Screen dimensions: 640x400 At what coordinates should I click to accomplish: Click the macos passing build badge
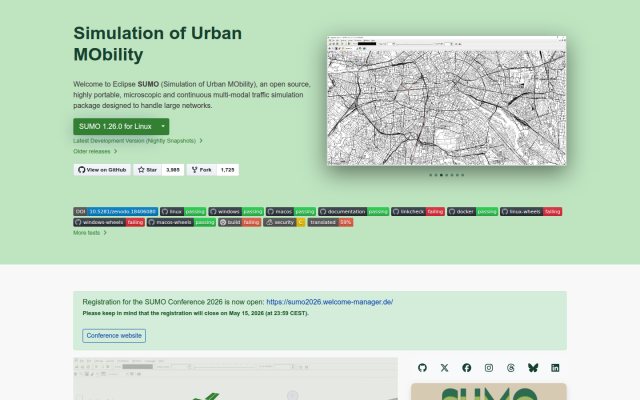tap(291, 211)
